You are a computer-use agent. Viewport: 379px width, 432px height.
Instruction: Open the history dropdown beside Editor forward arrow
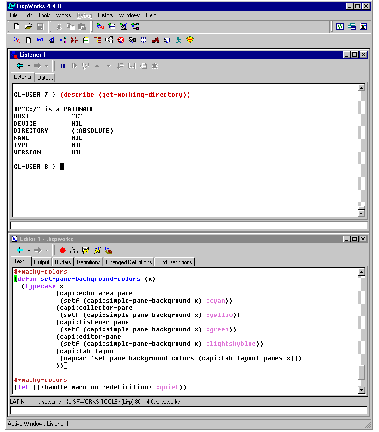click(x=46, y=250)
